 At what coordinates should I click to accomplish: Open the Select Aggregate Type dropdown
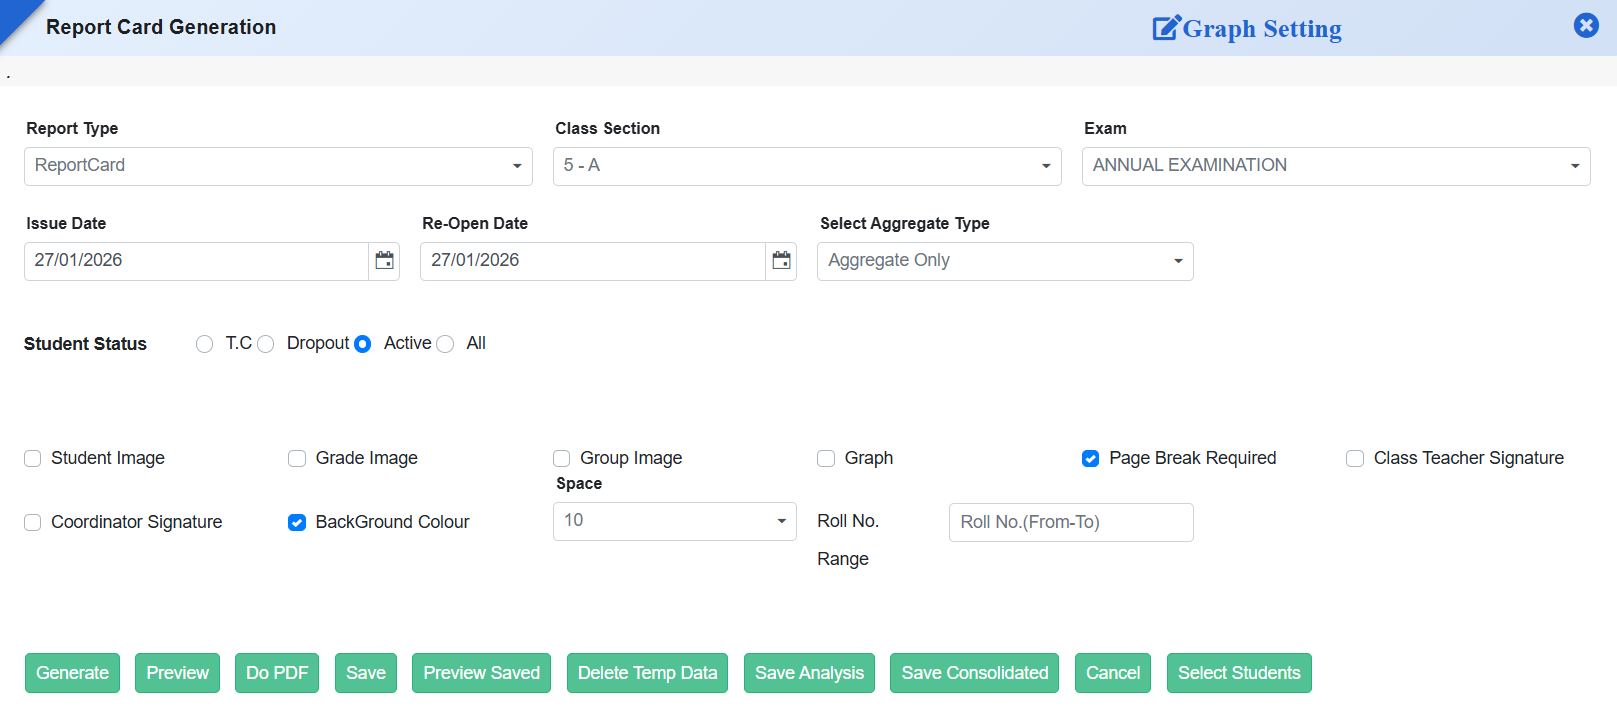tap(1004, 261)
